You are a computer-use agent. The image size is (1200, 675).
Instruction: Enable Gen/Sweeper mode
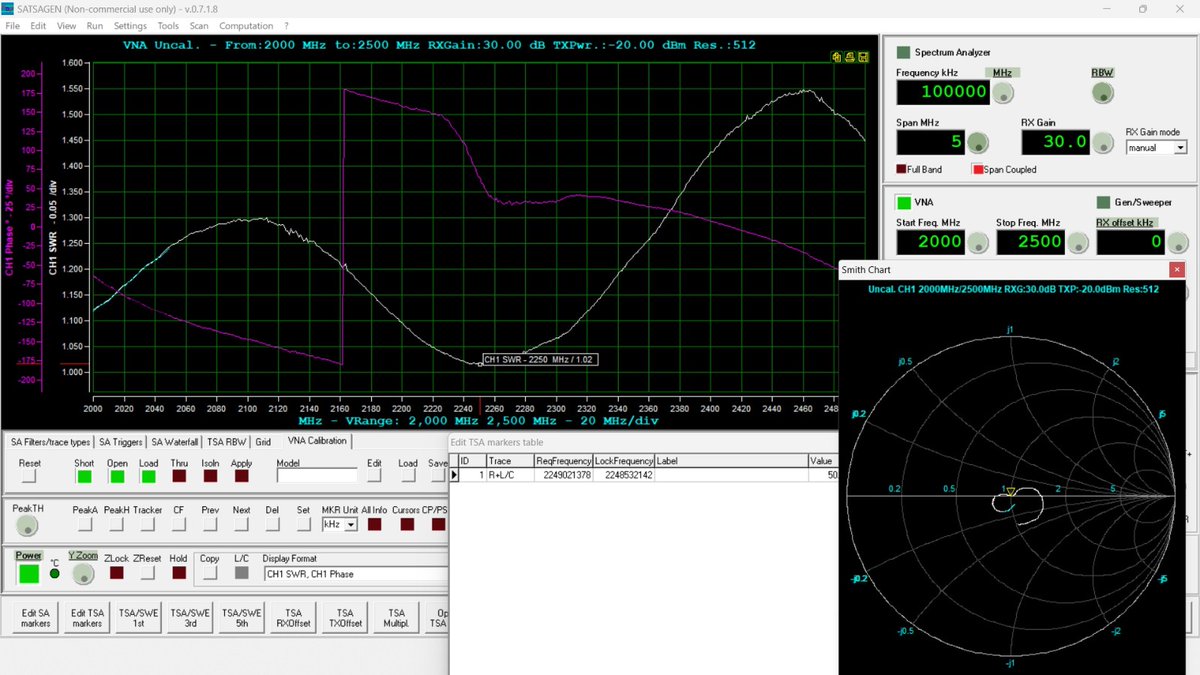(x=1105, y=202)
